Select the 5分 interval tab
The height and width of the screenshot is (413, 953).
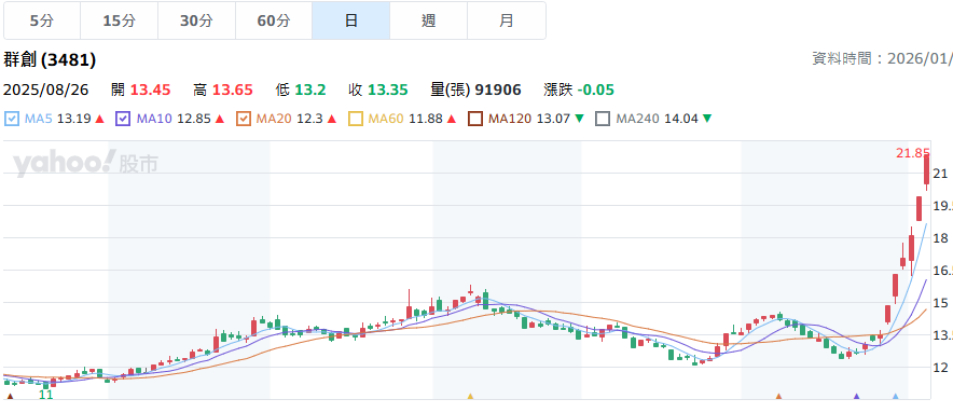click(x=42, y=21)
